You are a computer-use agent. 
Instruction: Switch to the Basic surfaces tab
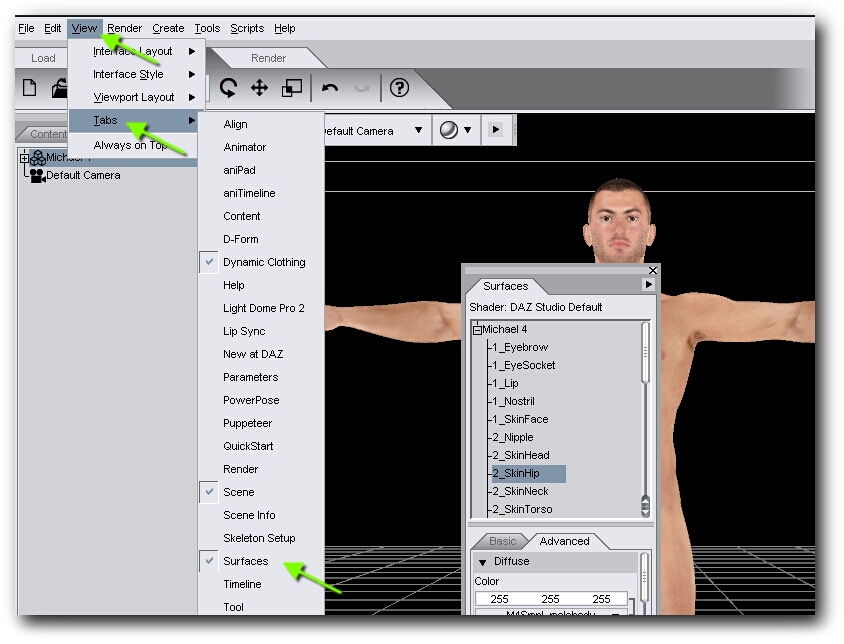[x=502, y=541]
